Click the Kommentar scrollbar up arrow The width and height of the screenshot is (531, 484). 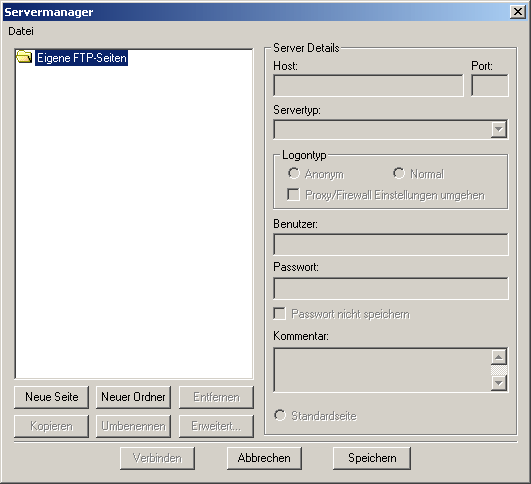point(498,357)
